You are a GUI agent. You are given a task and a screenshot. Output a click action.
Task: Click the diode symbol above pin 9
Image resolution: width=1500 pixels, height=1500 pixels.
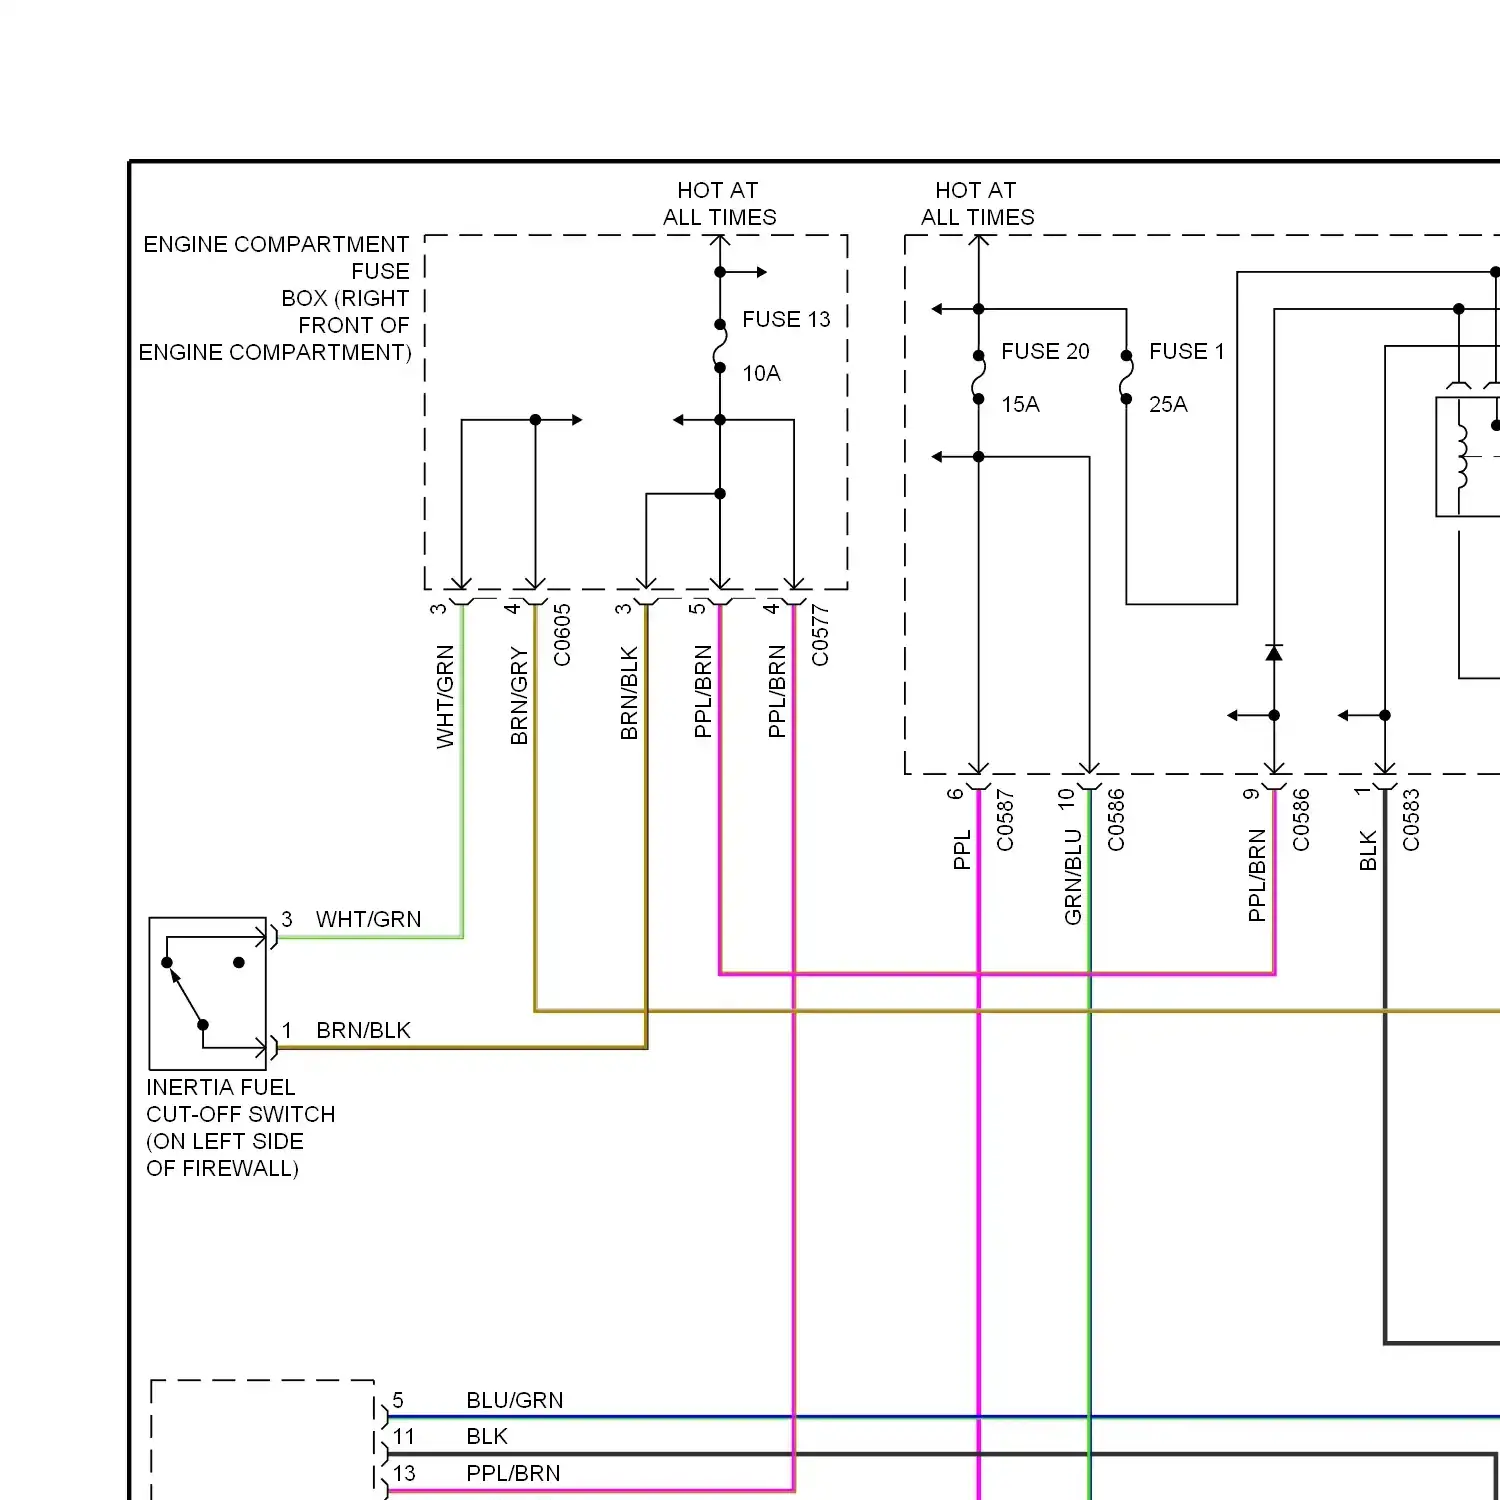click(x=1274, y=653)
